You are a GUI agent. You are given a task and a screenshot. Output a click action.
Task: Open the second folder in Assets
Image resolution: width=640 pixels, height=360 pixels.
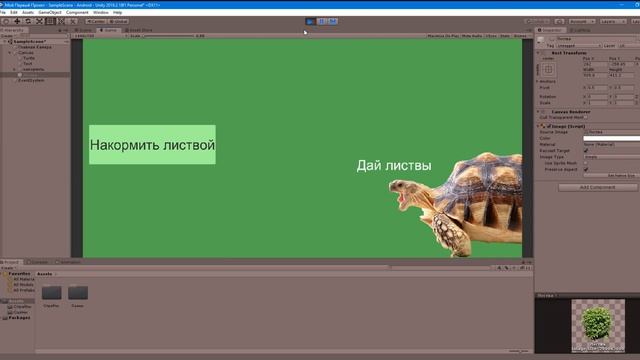click(x=78, y=293)
